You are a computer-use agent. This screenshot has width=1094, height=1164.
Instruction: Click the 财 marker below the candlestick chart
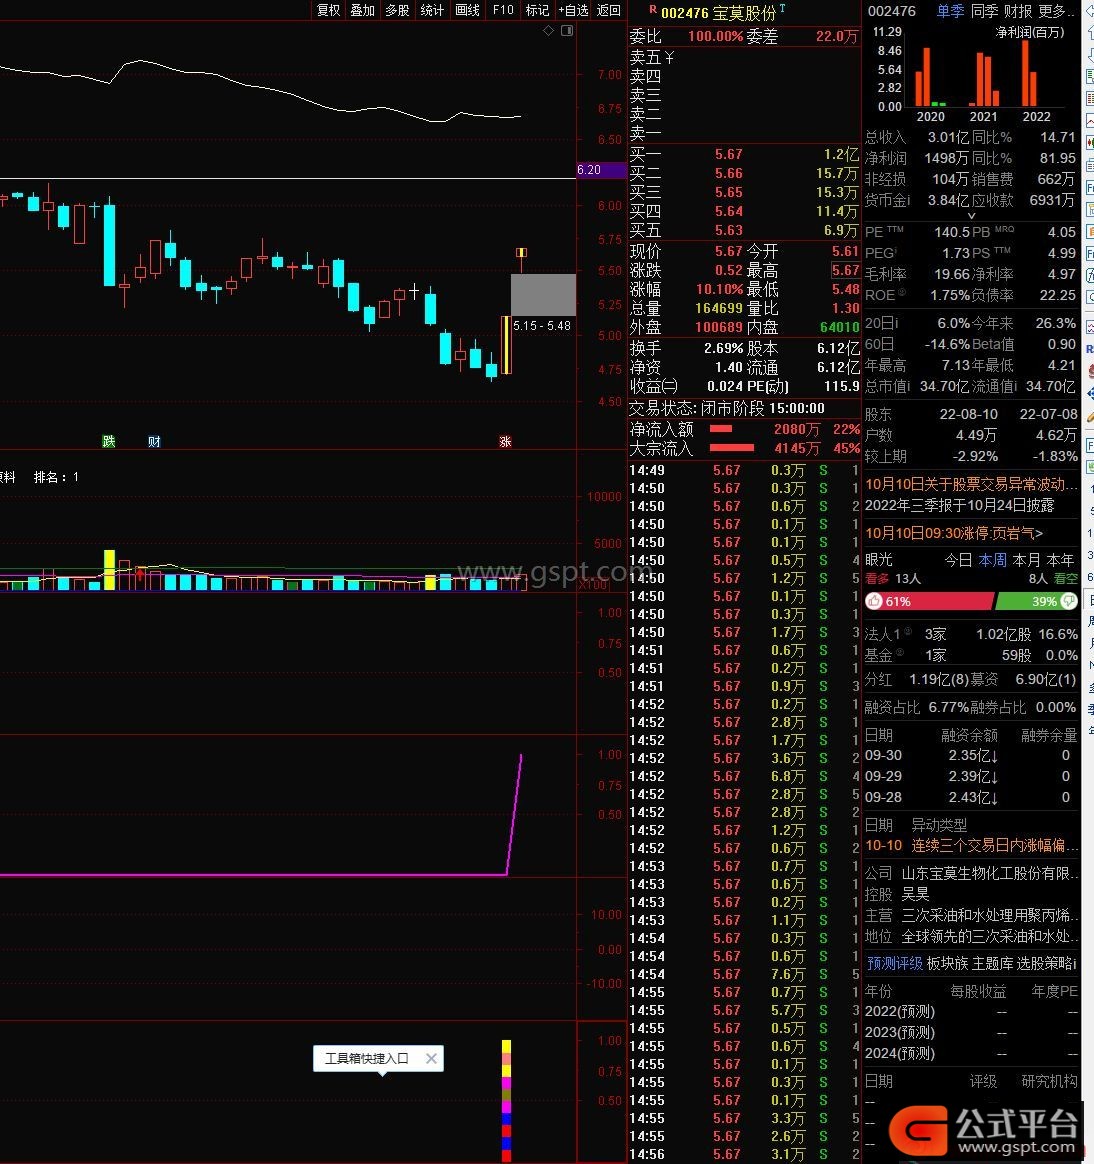pos(154,442)
